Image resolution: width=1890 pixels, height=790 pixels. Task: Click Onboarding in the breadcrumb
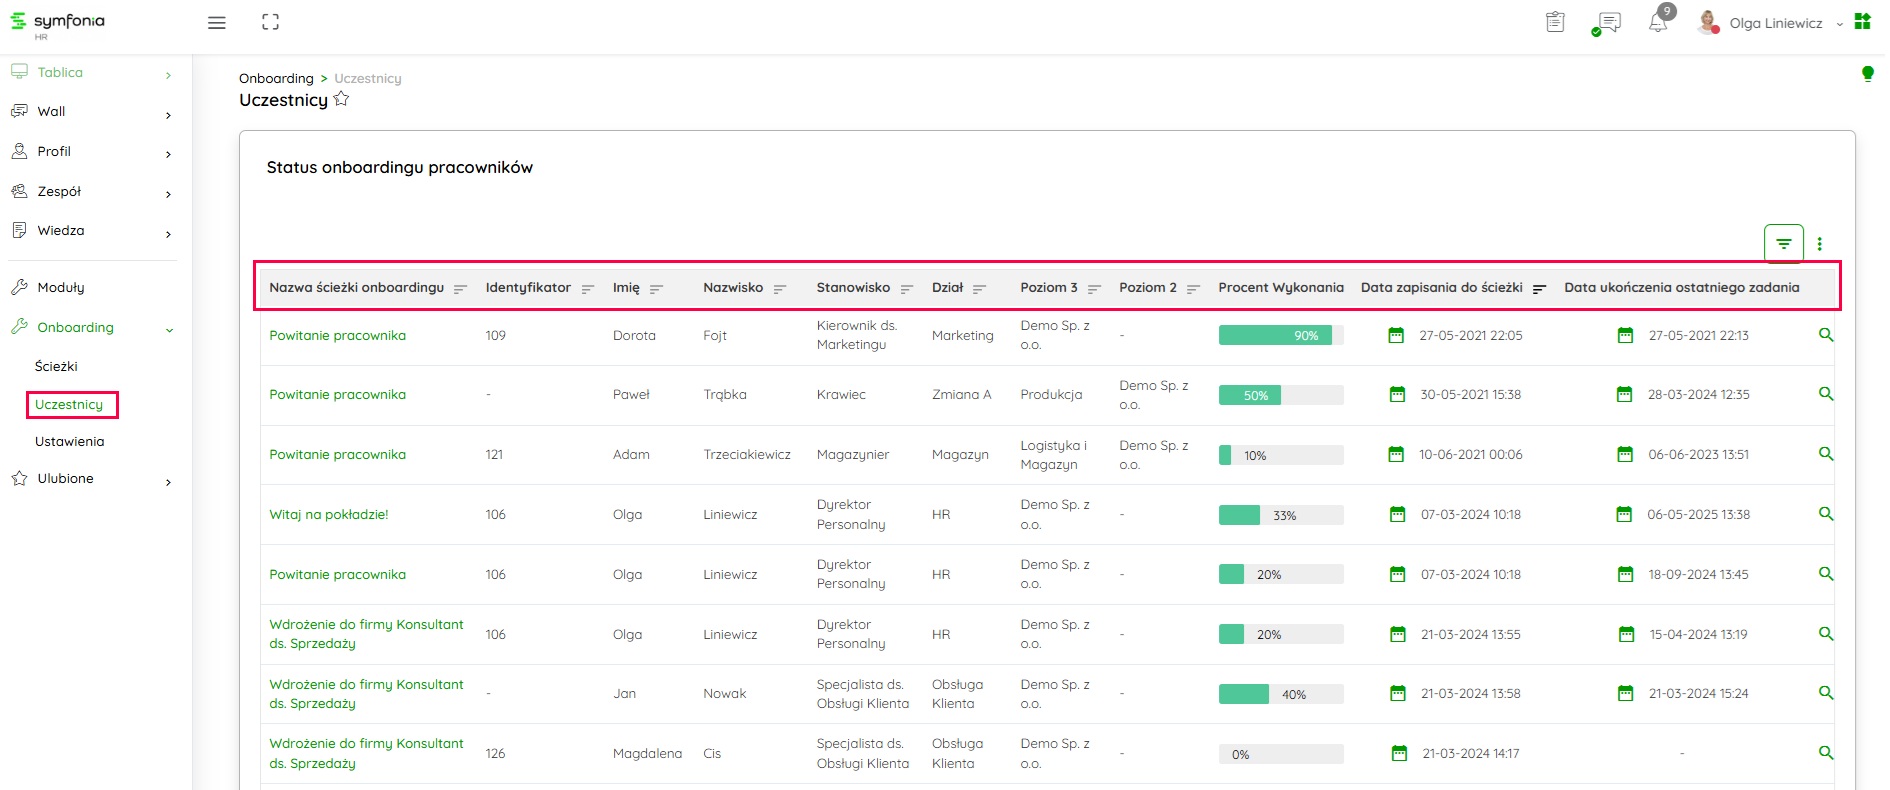(x=276, y=79)
